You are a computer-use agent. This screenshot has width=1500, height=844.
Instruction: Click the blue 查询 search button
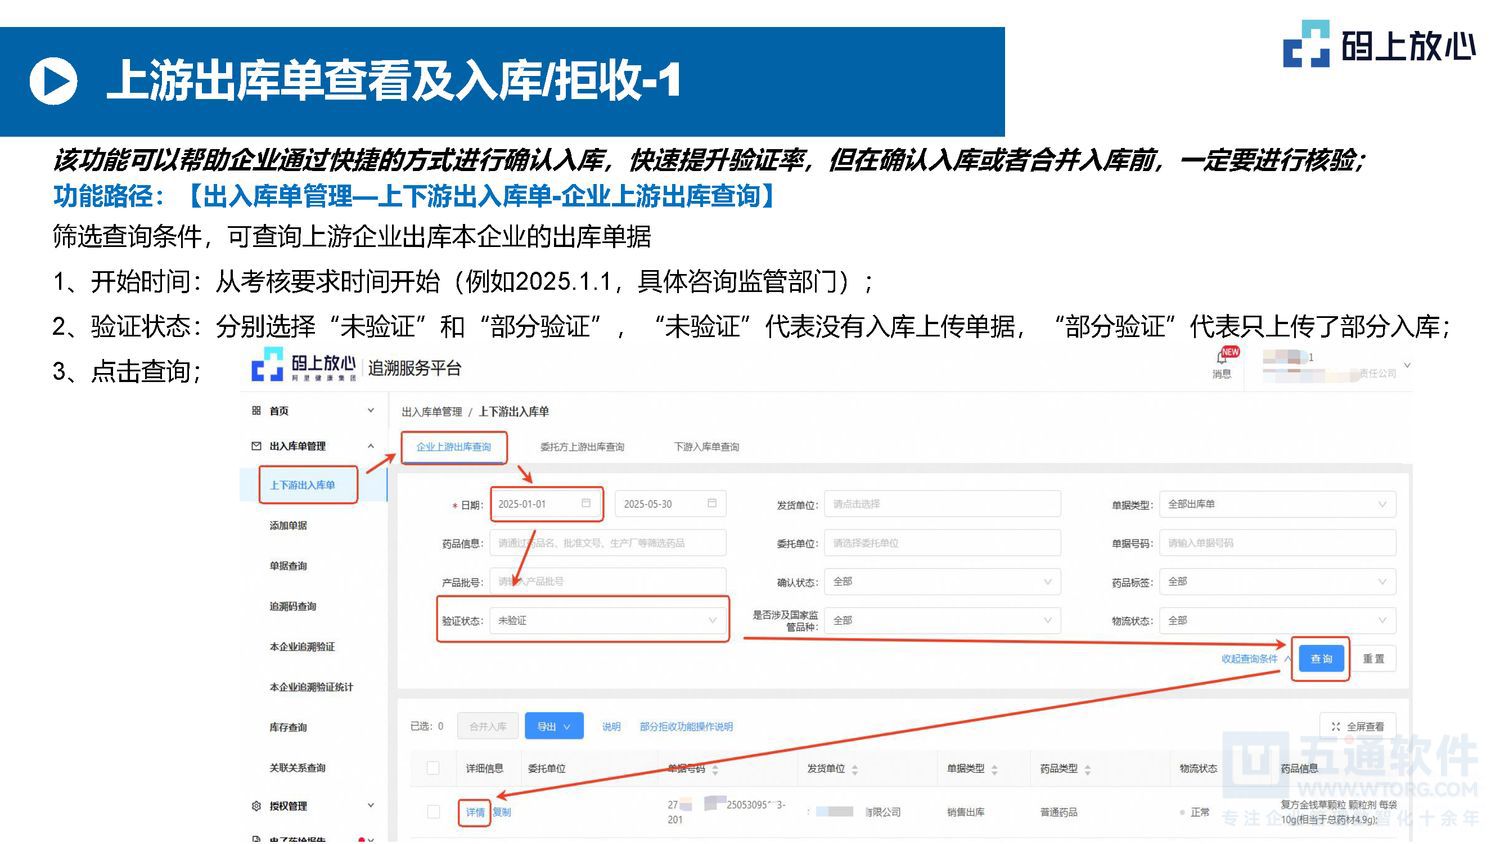pyautogui.click(x=1320, y=659)
